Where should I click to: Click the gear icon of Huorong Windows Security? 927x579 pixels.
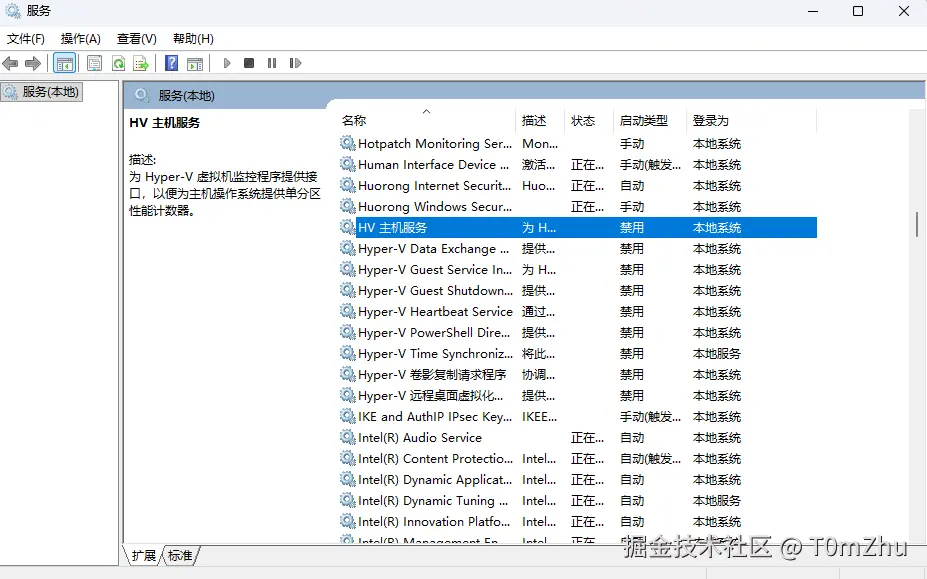tap(348, 206)
